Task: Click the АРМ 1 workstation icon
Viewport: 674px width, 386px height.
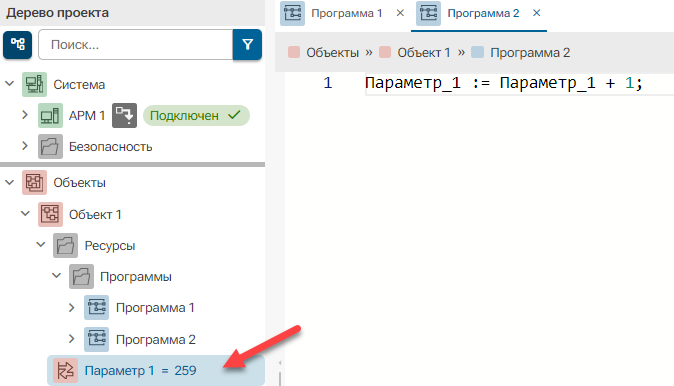Action: 50,115
